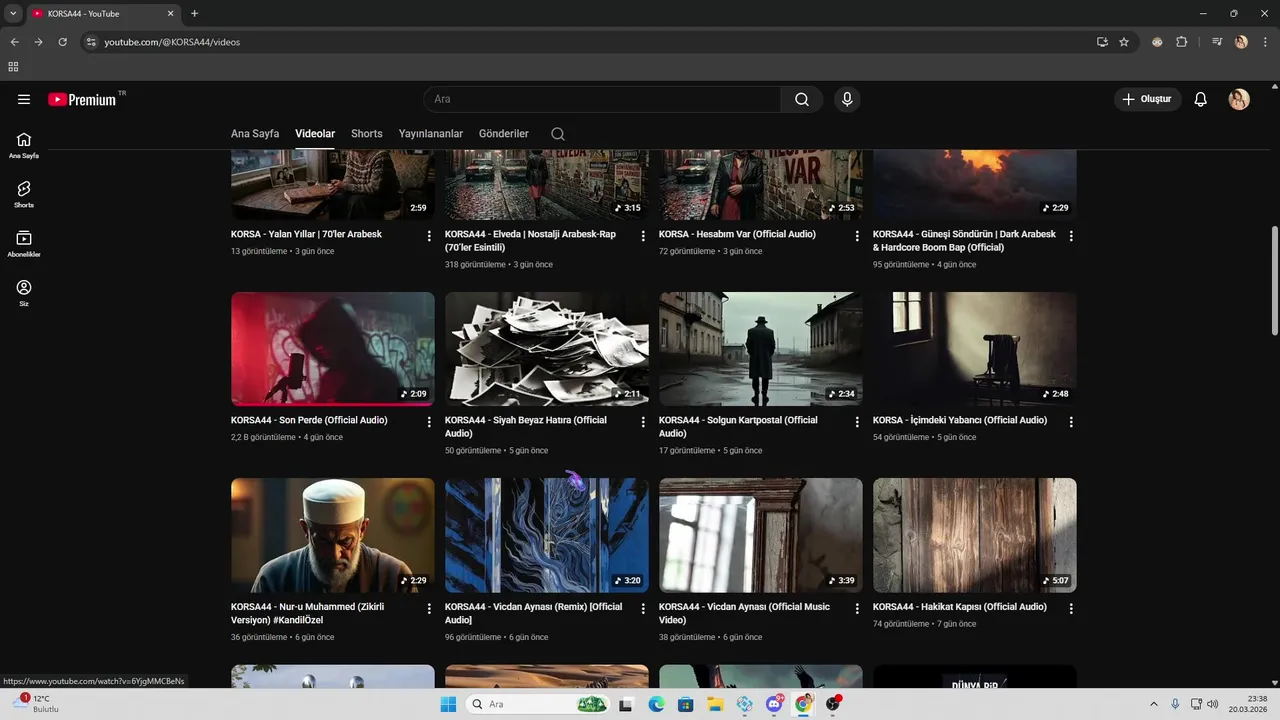Select the Videolar channel tab
Image resolution: width=1280 pixels, height=720 pixels.
tap(315, 134)
